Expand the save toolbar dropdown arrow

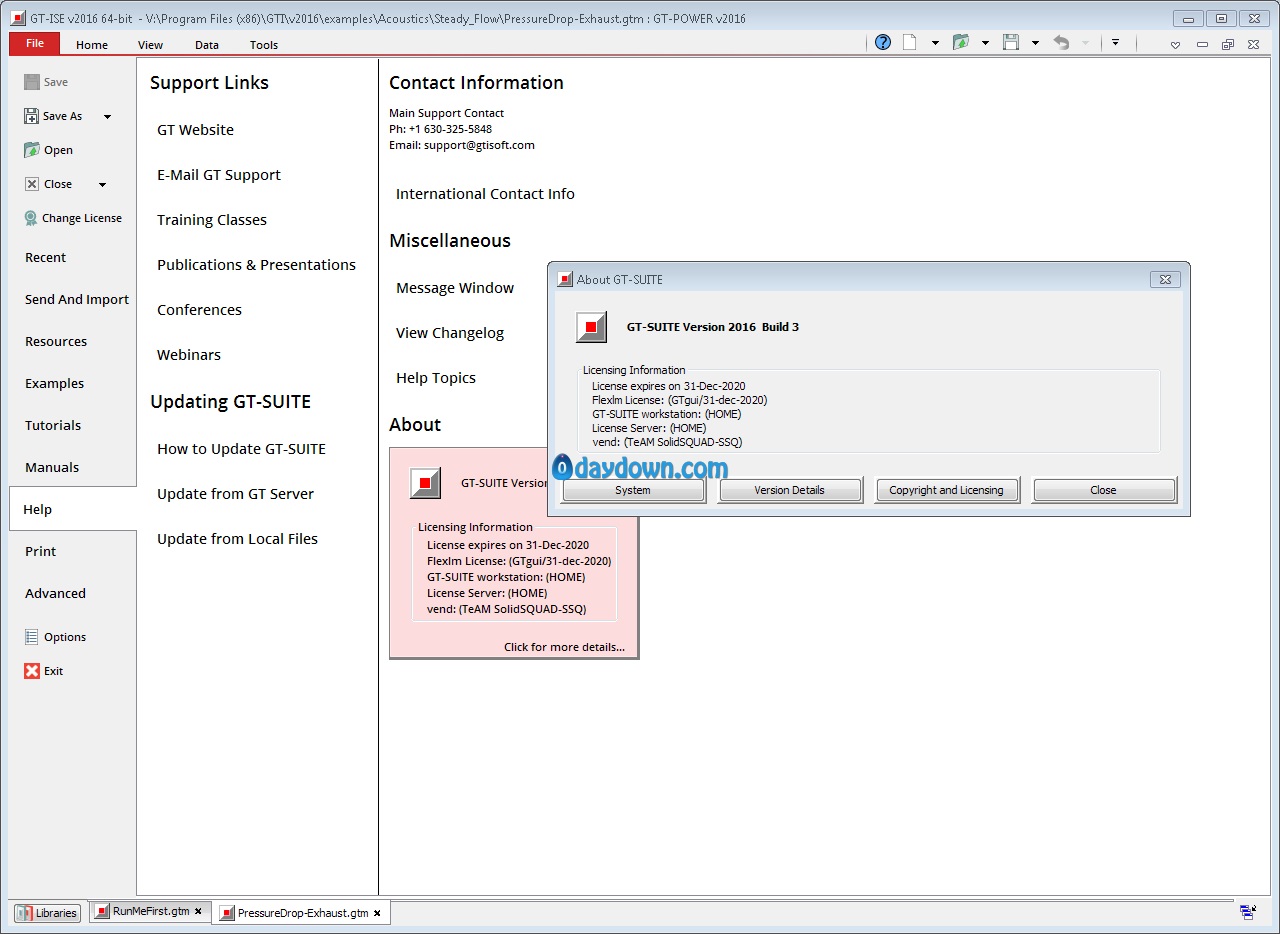point(1035,43)
